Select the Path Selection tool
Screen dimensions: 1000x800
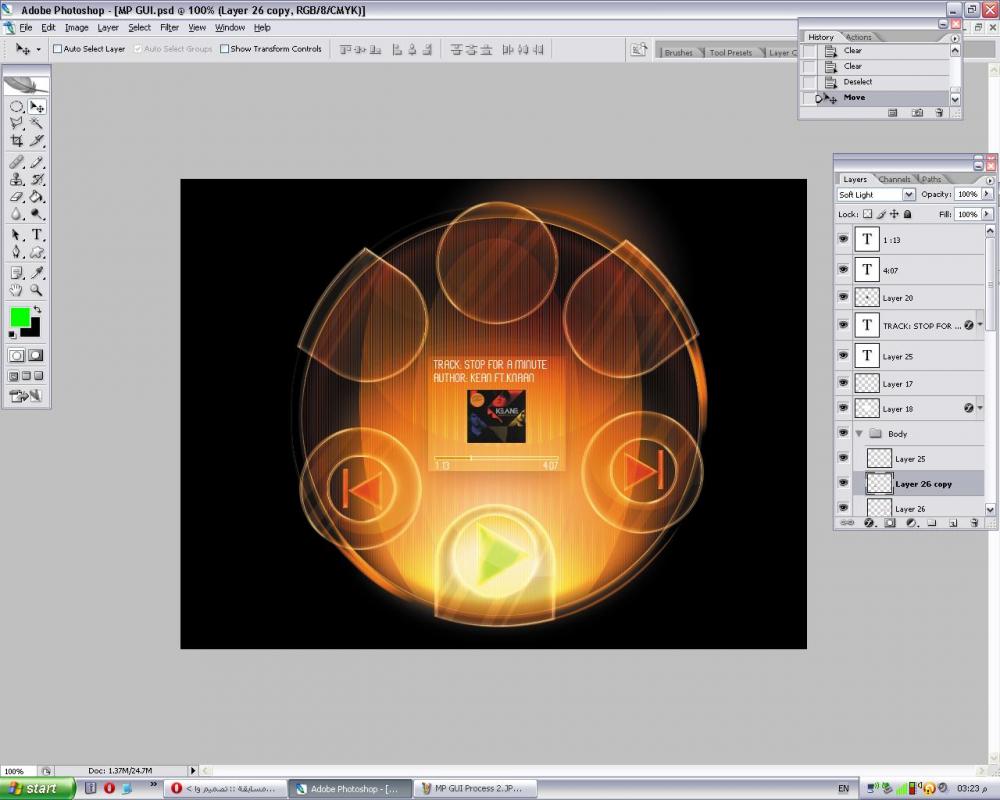pos(17,235)
